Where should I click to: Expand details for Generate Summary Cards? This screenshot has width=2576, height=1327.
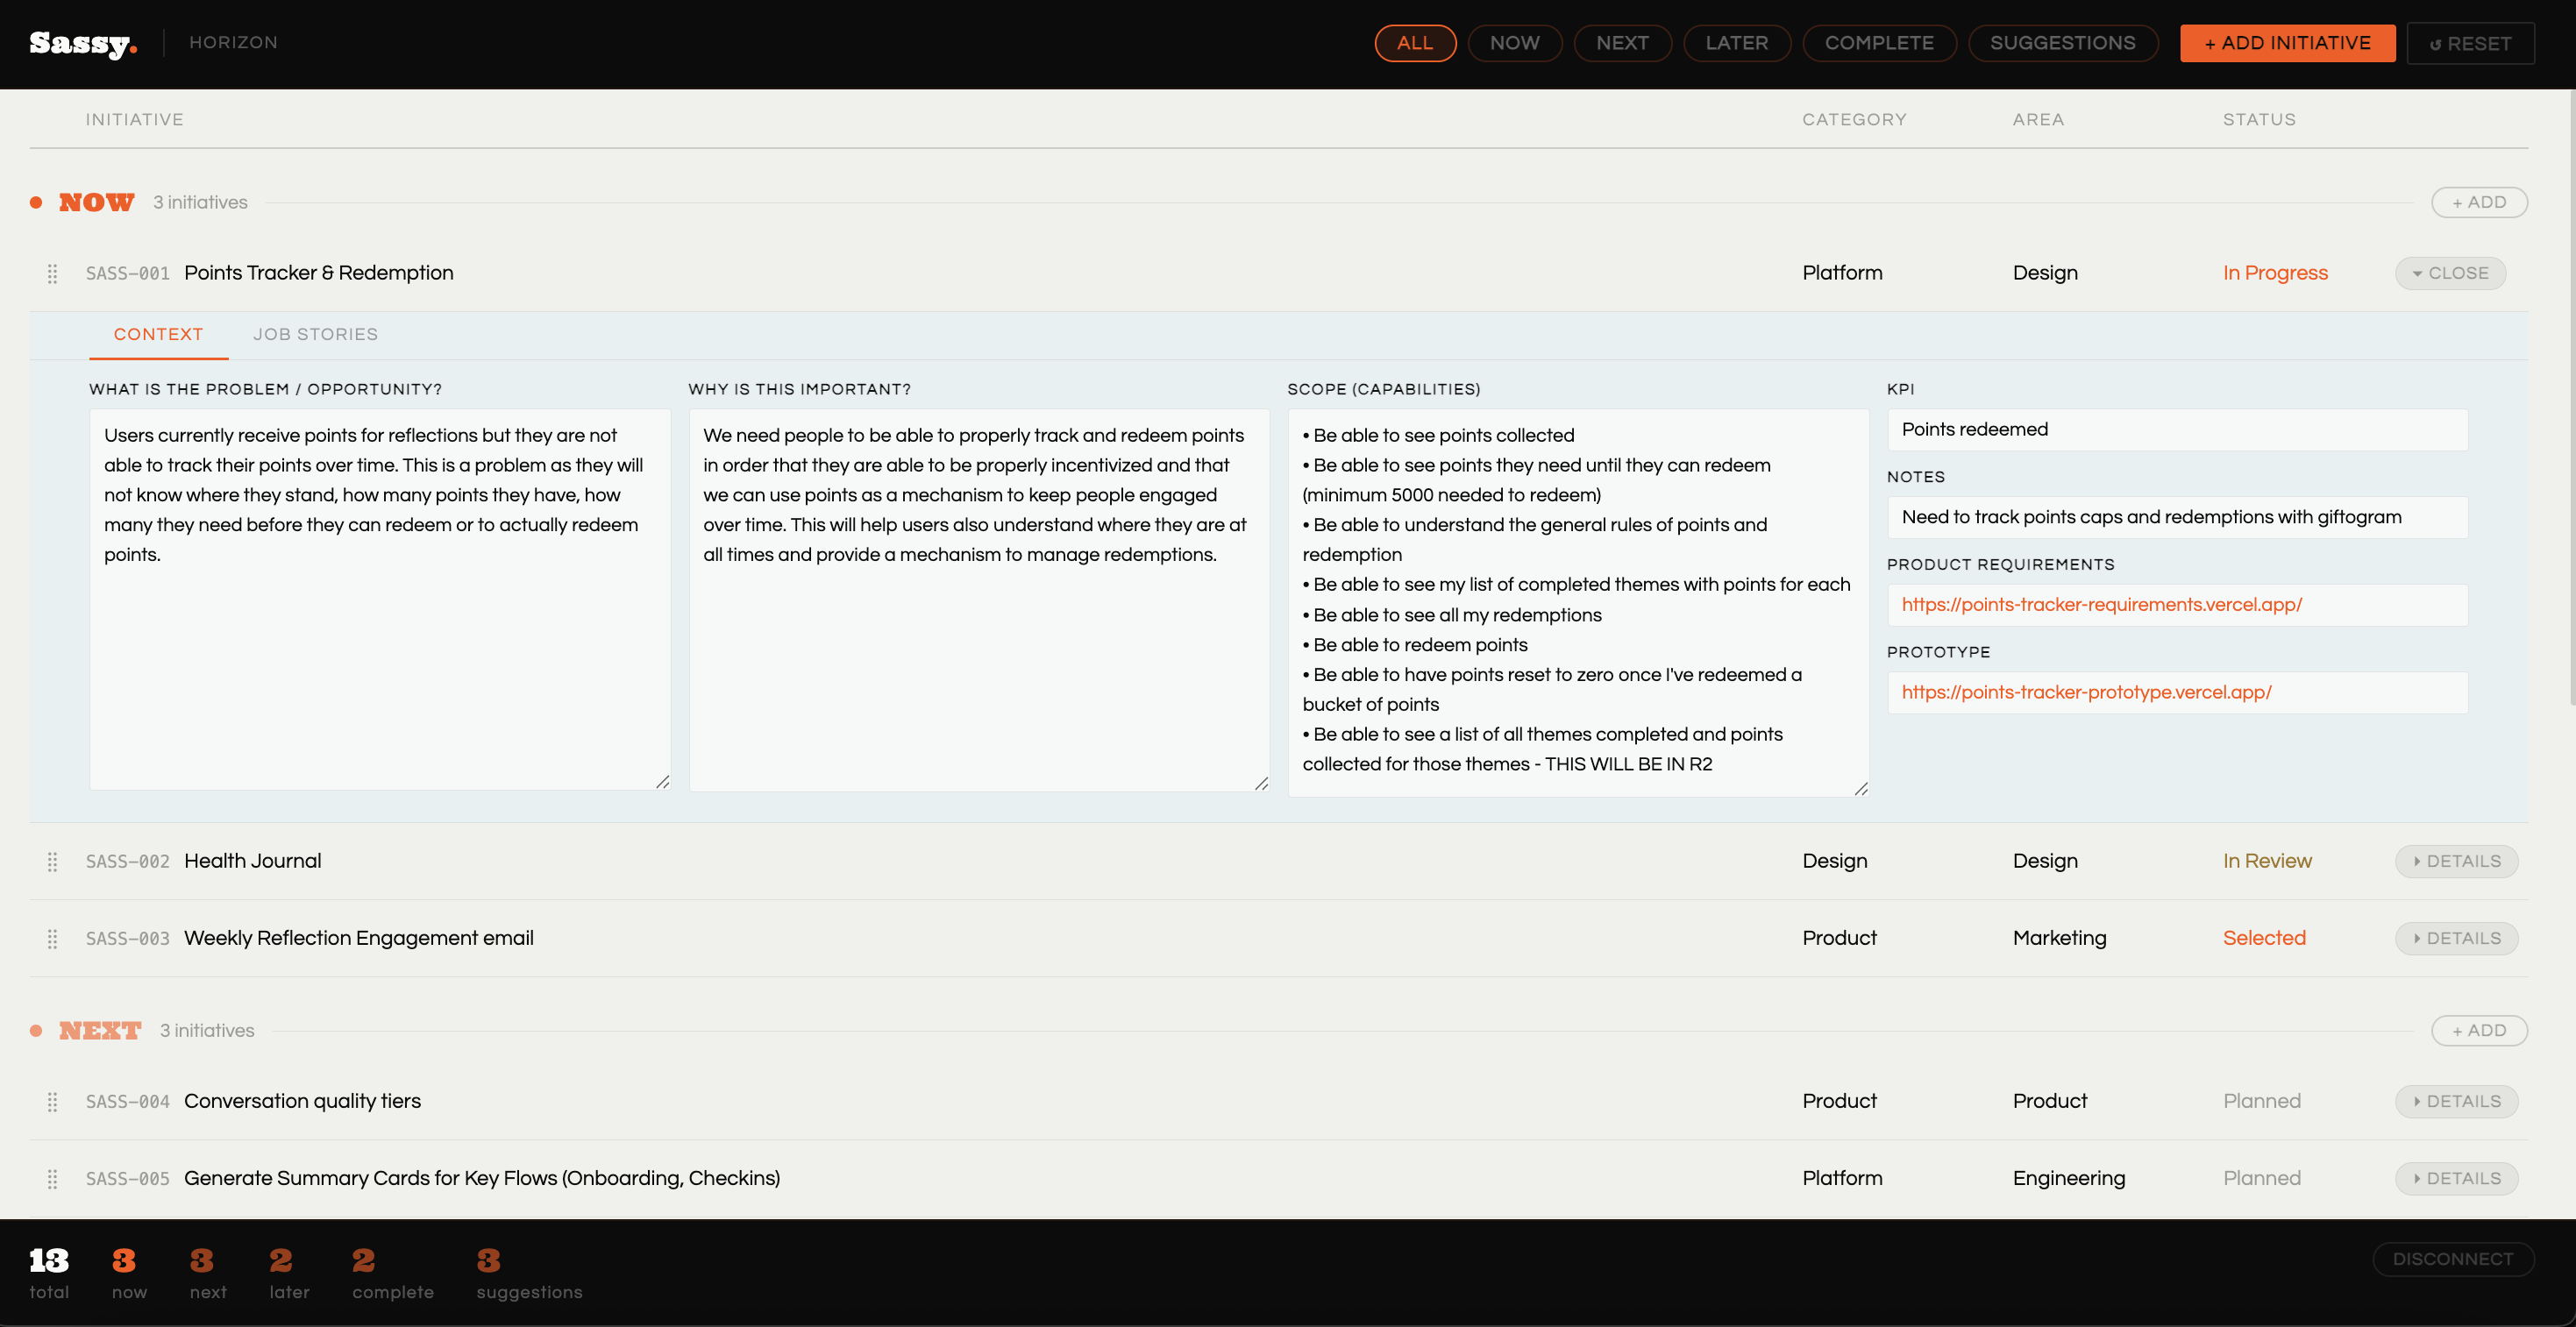pos(2456,1178)
